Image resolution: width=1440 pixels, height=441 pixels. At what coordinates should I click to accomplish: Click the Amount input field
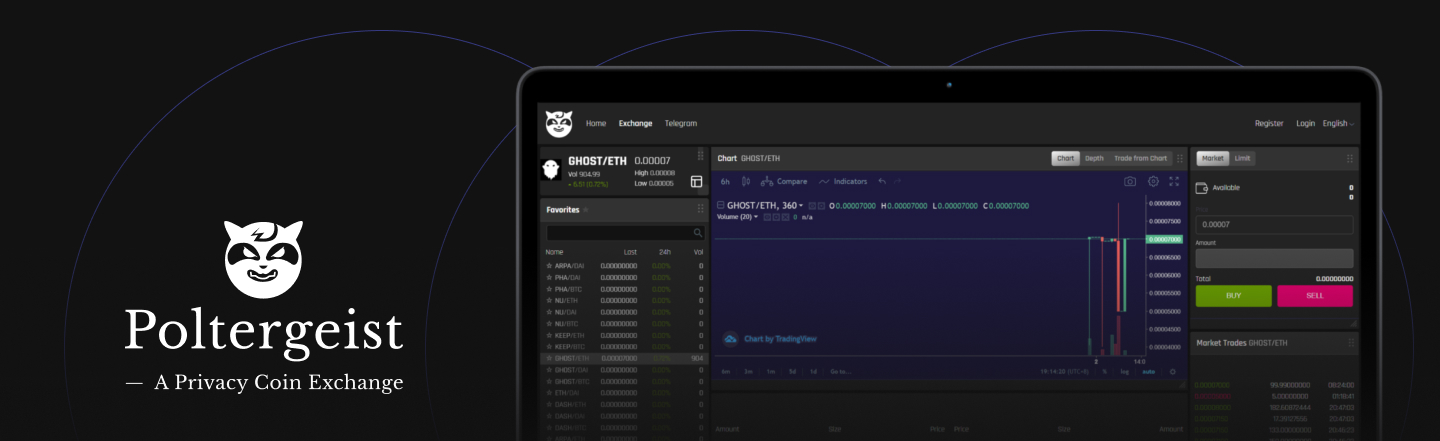pos(1274,258)
